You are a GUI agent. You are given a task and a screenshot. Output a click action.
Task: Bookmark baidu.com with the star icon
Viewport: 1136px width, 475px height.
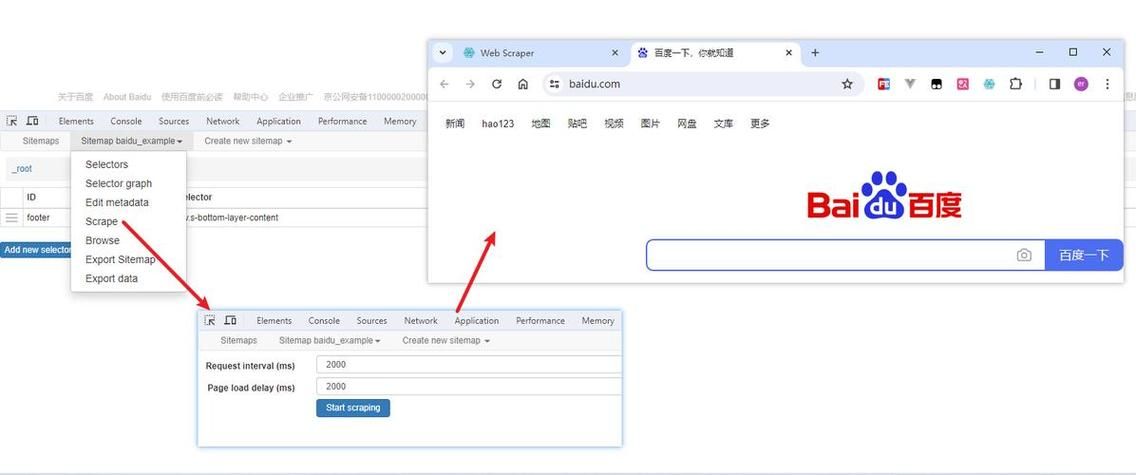click(x=847, y=84)
